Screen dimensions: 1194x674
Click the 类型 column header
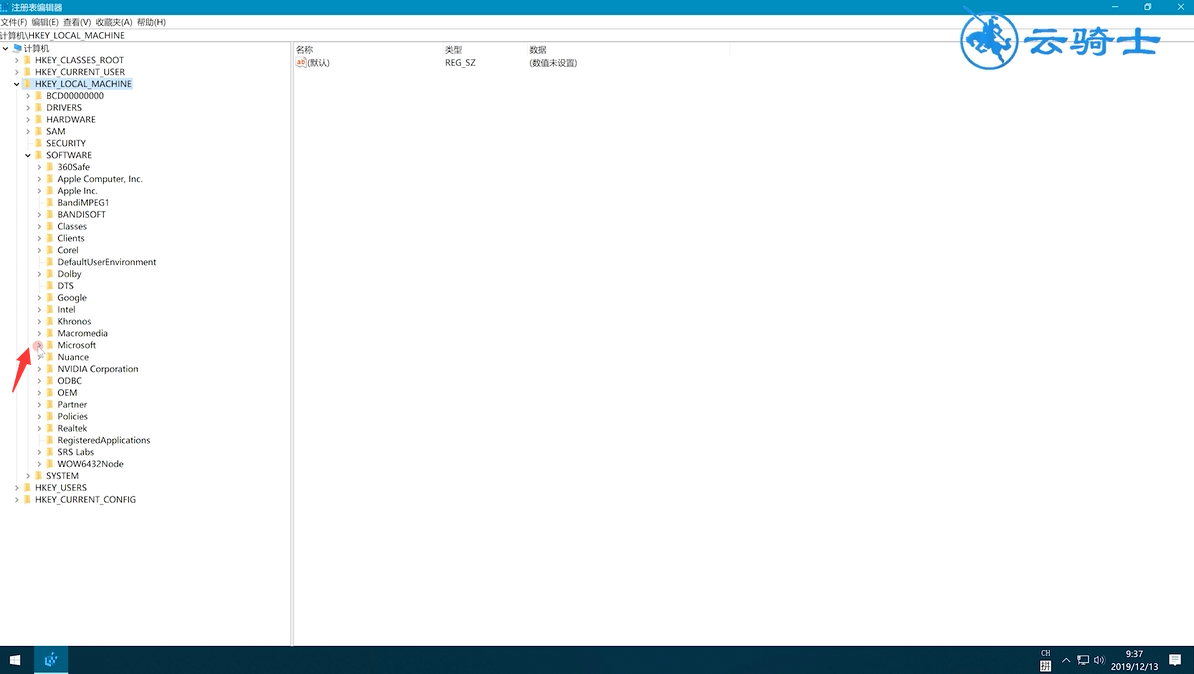[454, 50]
